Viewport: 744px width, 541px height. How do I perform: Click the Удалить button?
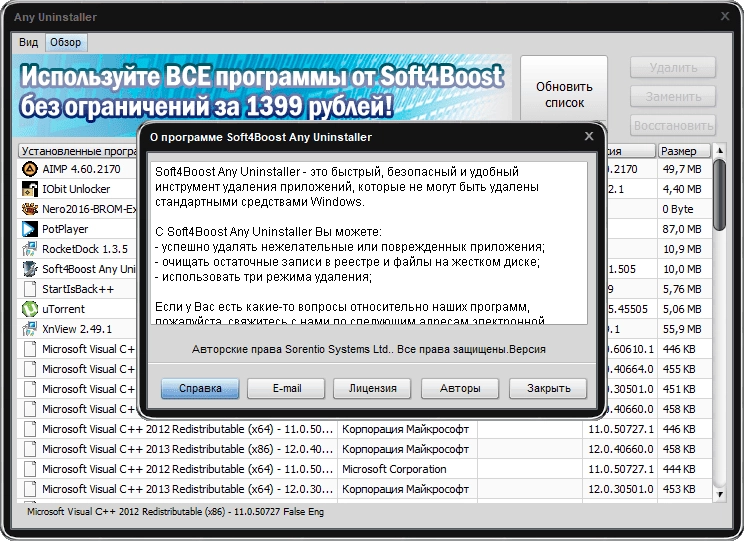pos(673,68)
